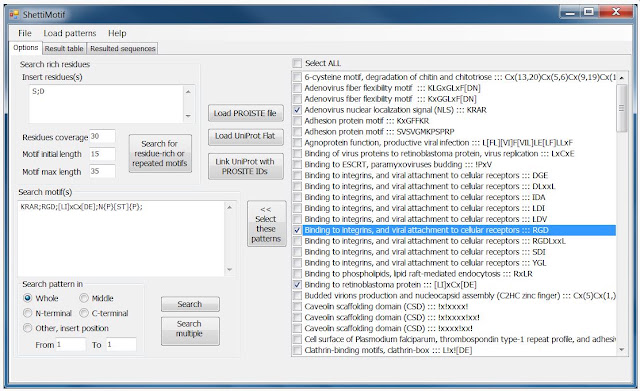This screenshot has width=640, height=391.
Task: Check Clathrin-binding motifs checkbox
Action: point(297,350)
